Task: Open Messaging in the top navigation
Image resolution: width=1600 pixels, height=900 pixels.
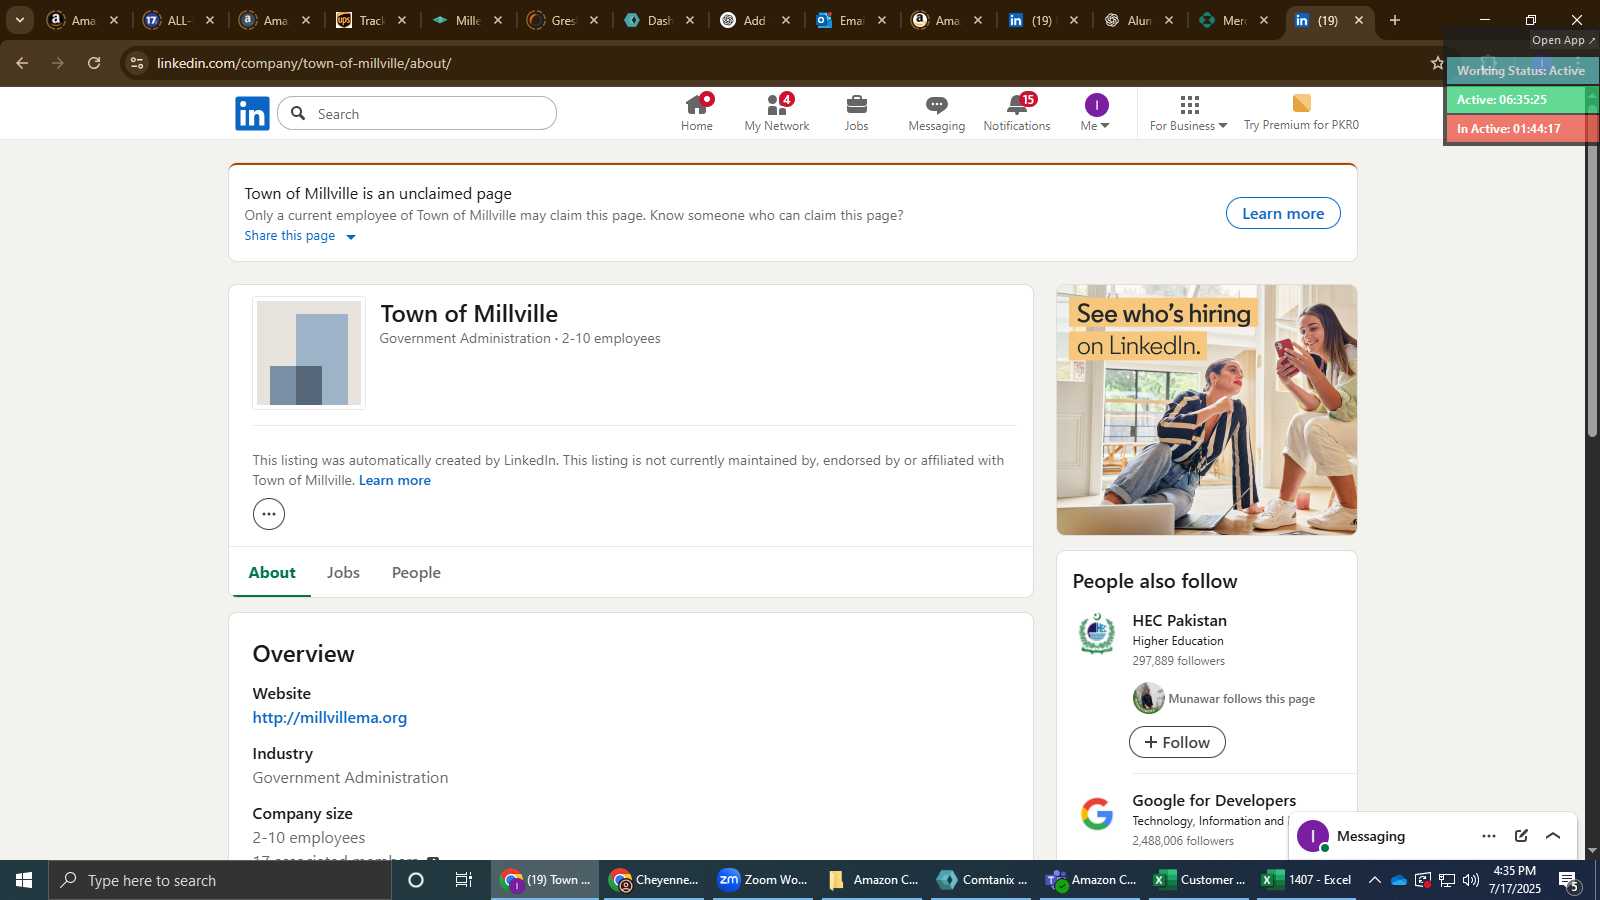Action: [936, 113]
